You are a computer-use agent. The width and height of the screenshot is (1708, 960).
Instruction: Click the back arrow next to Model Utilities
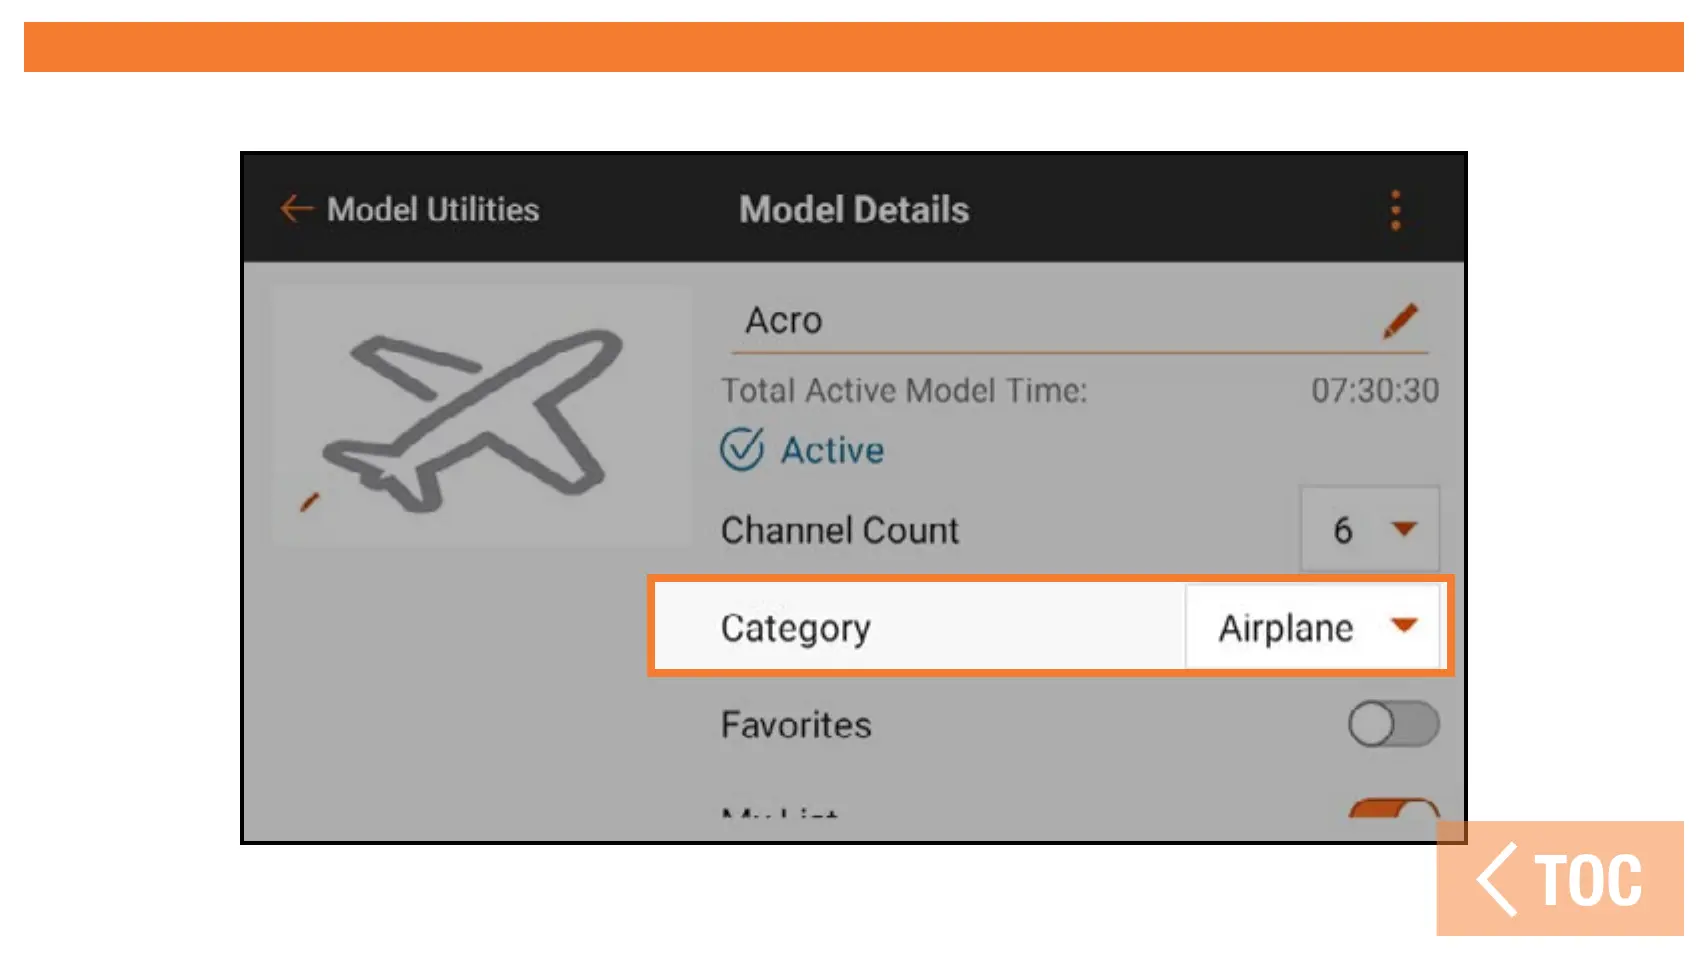[296, 209]
